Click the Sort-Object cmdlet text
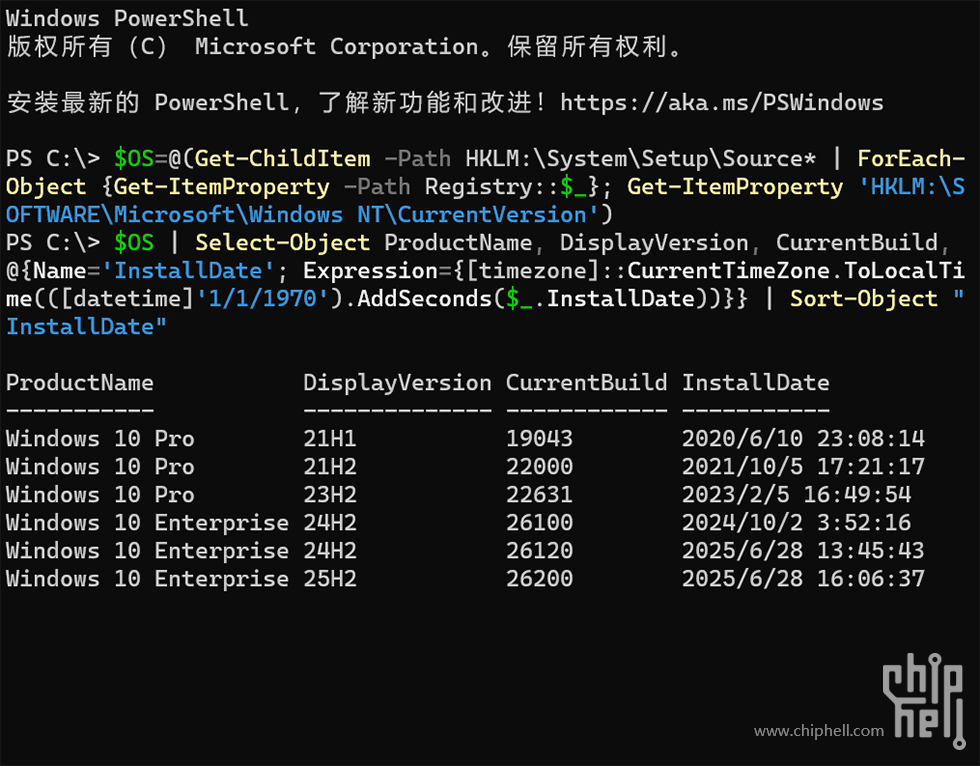Screen dimensions: 980x766 (864, 299)
